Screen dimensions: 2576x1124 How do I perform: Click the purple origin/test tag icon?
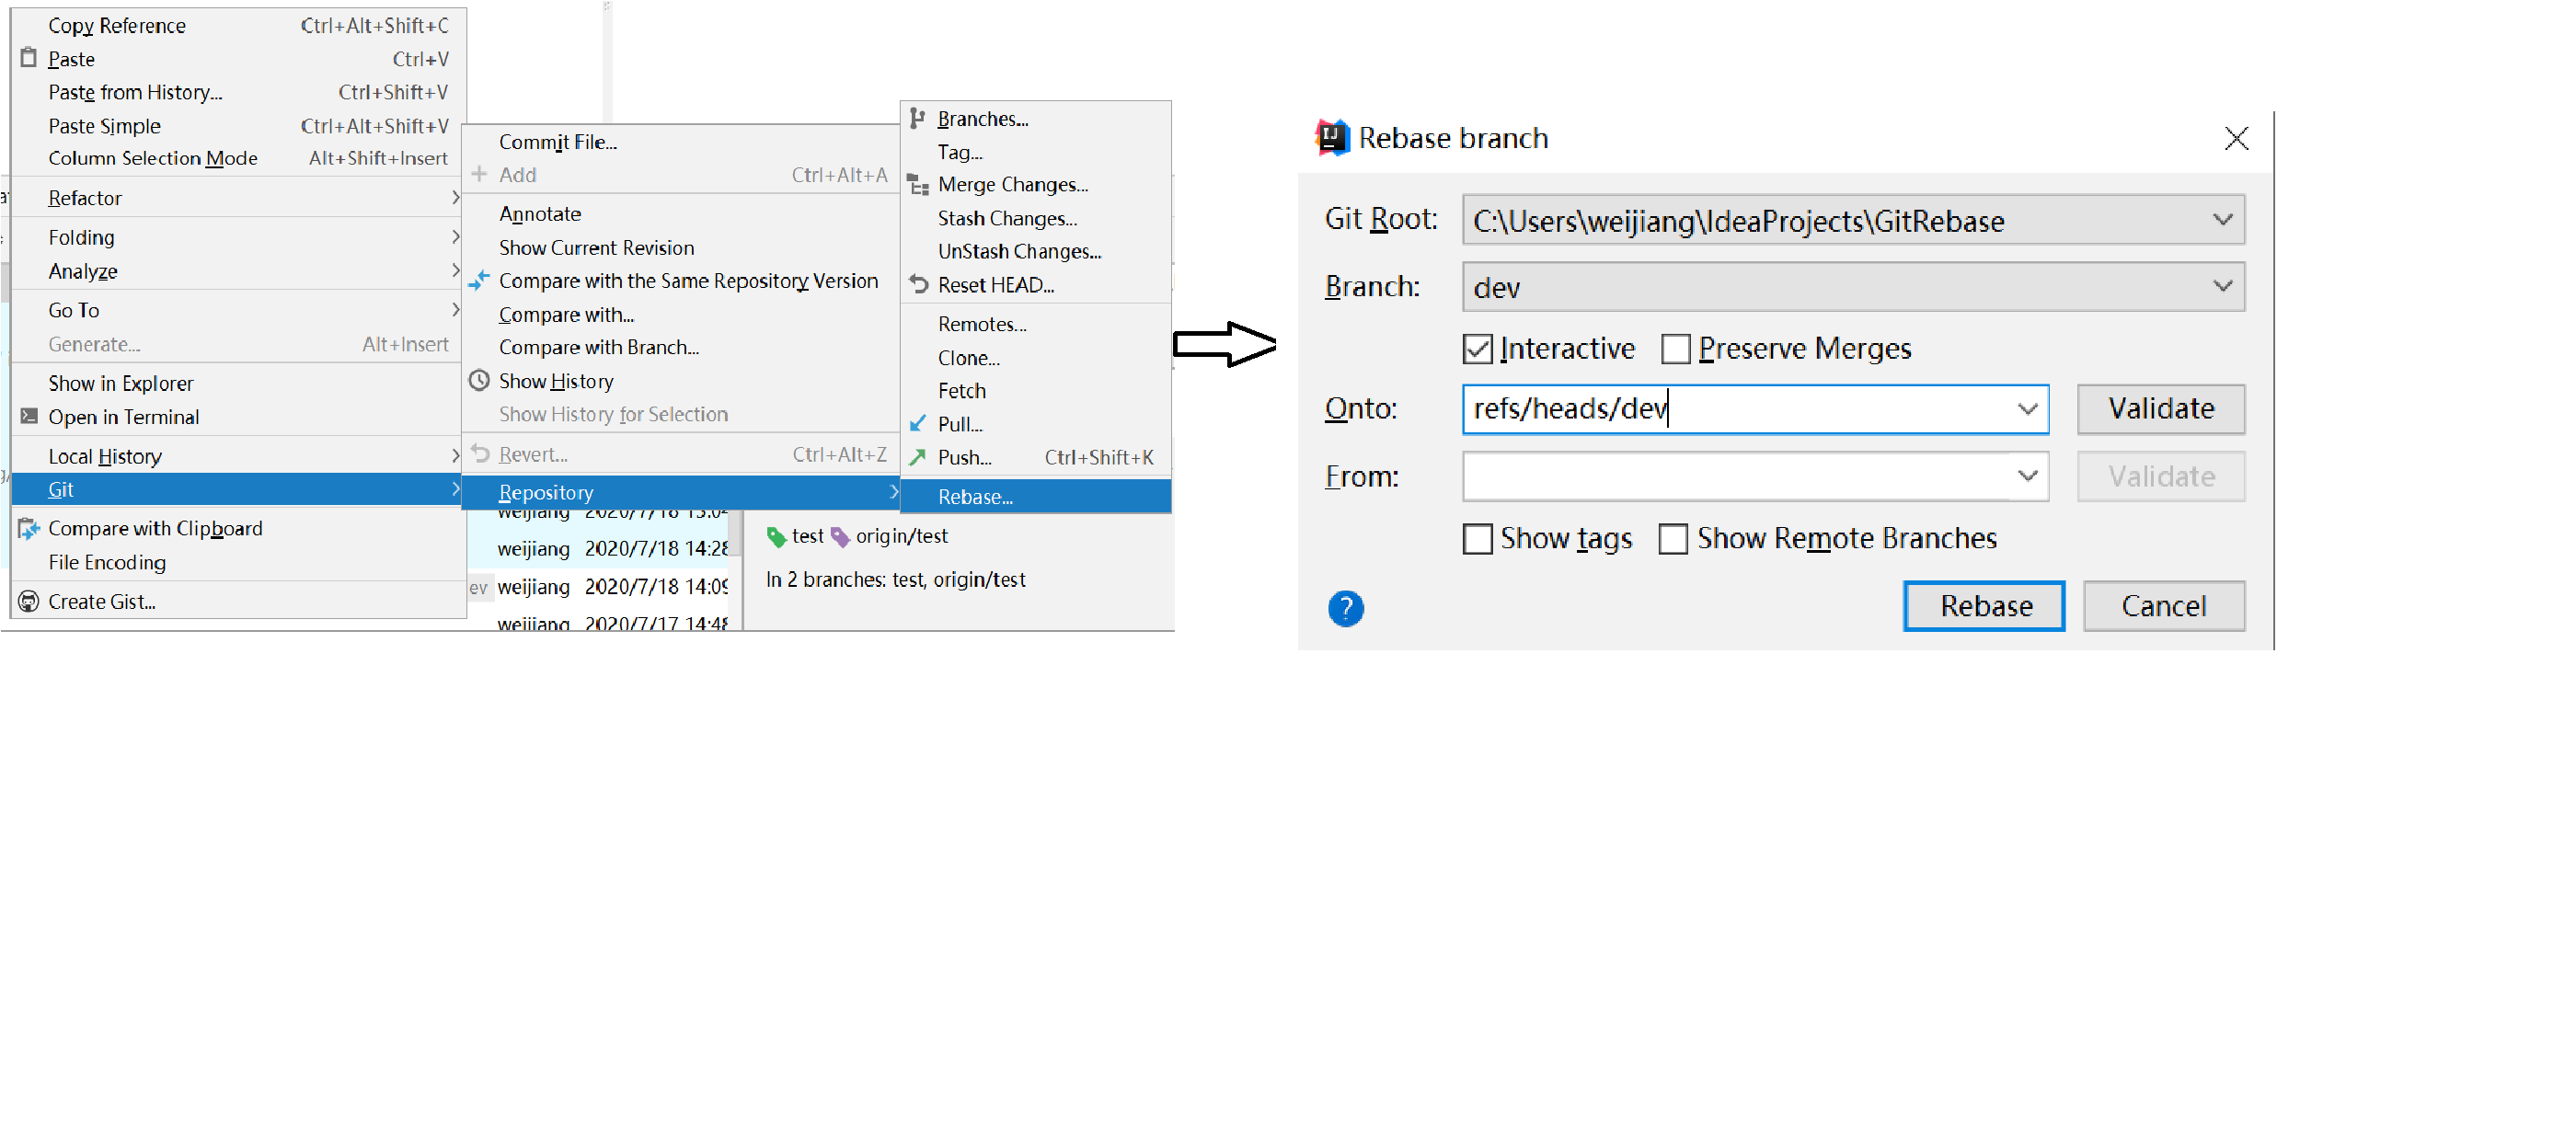tap(840, 536)
